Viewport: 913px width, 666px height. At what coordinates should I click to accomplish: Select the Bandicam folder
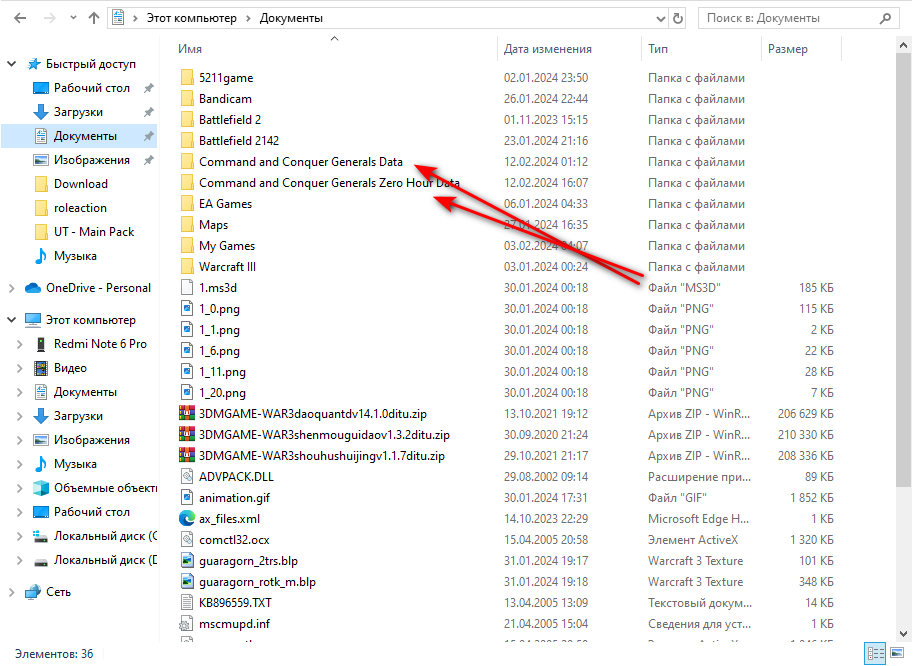click(x=225, y=99)
